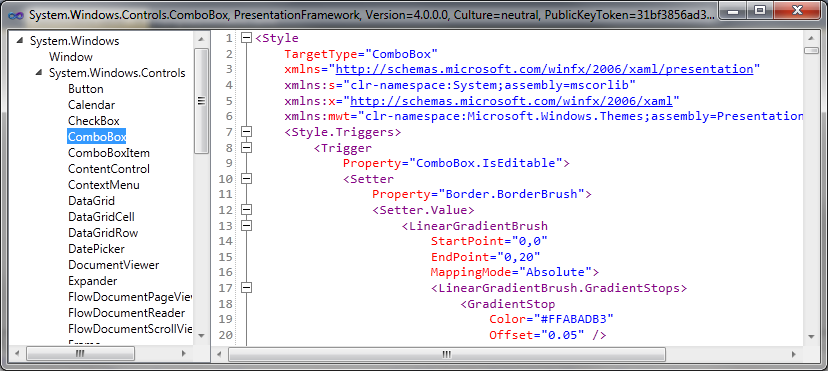Click Property="ComboBox.IsEditable" on line 9
The image size is (828, 371).
[x=456, y=163]
